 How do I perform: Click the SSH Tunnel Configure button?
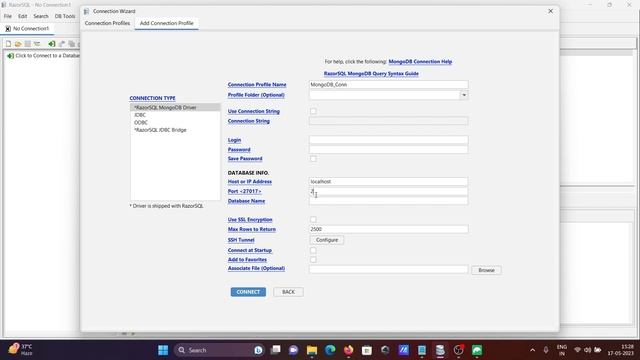click(x=327, y=240)
